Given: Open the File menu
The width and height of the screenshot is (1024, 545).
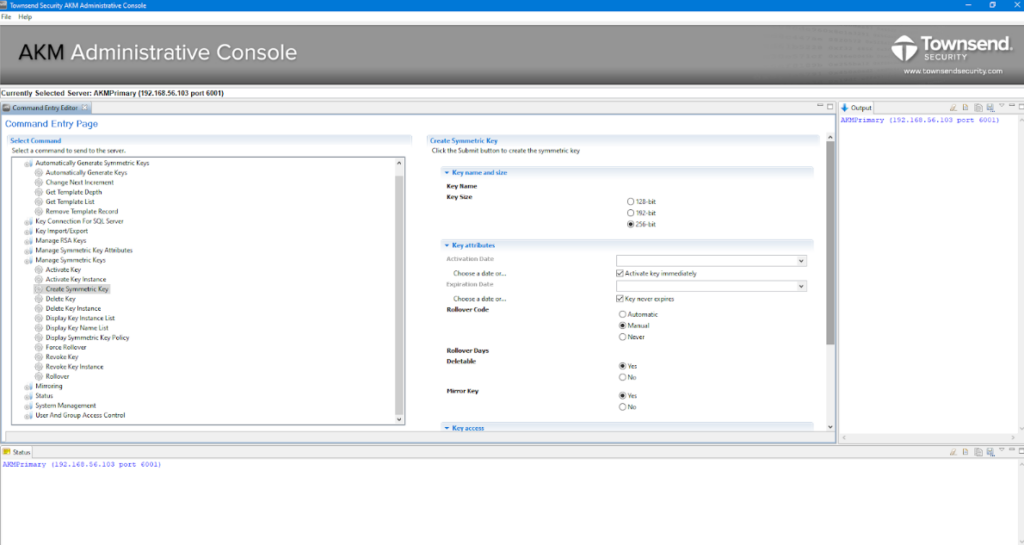Looking at the screenshot, I should [6, 17].
